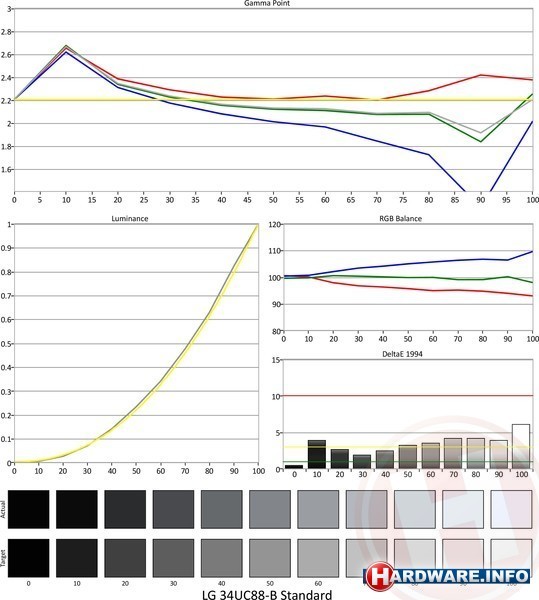This screenshot has height=600, width=539.
Task: Select the Target swatch for level 40
Action: pos(221,558)
